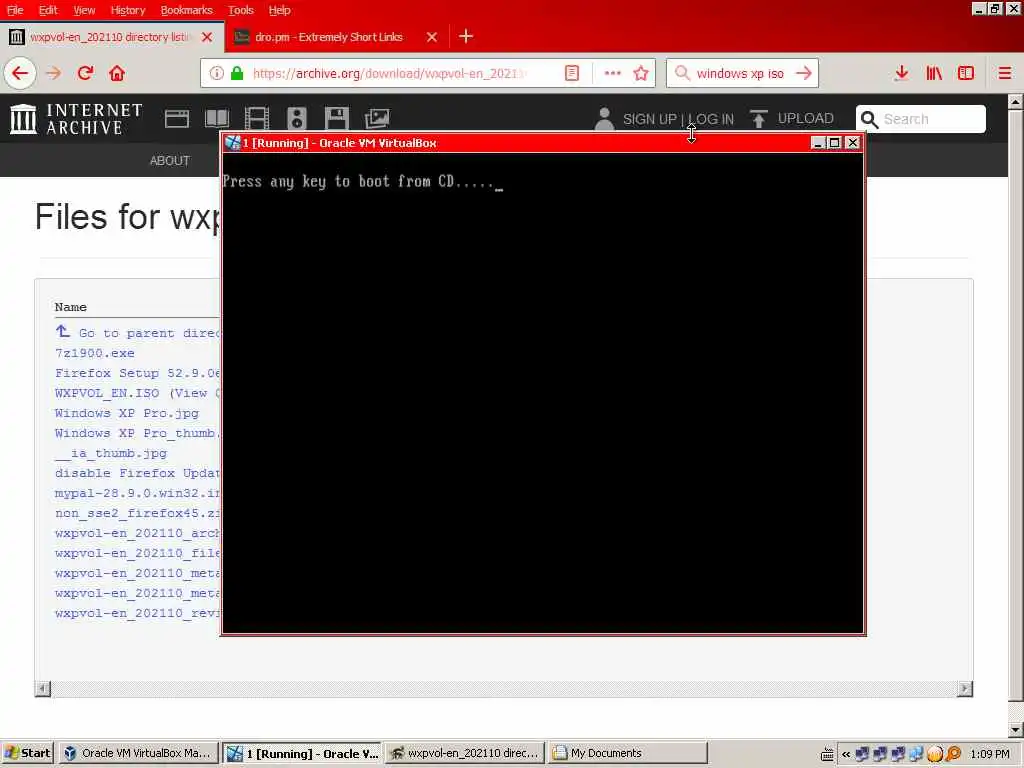Click the file listing horizontal scrollbar right arrow

[965, 688]
